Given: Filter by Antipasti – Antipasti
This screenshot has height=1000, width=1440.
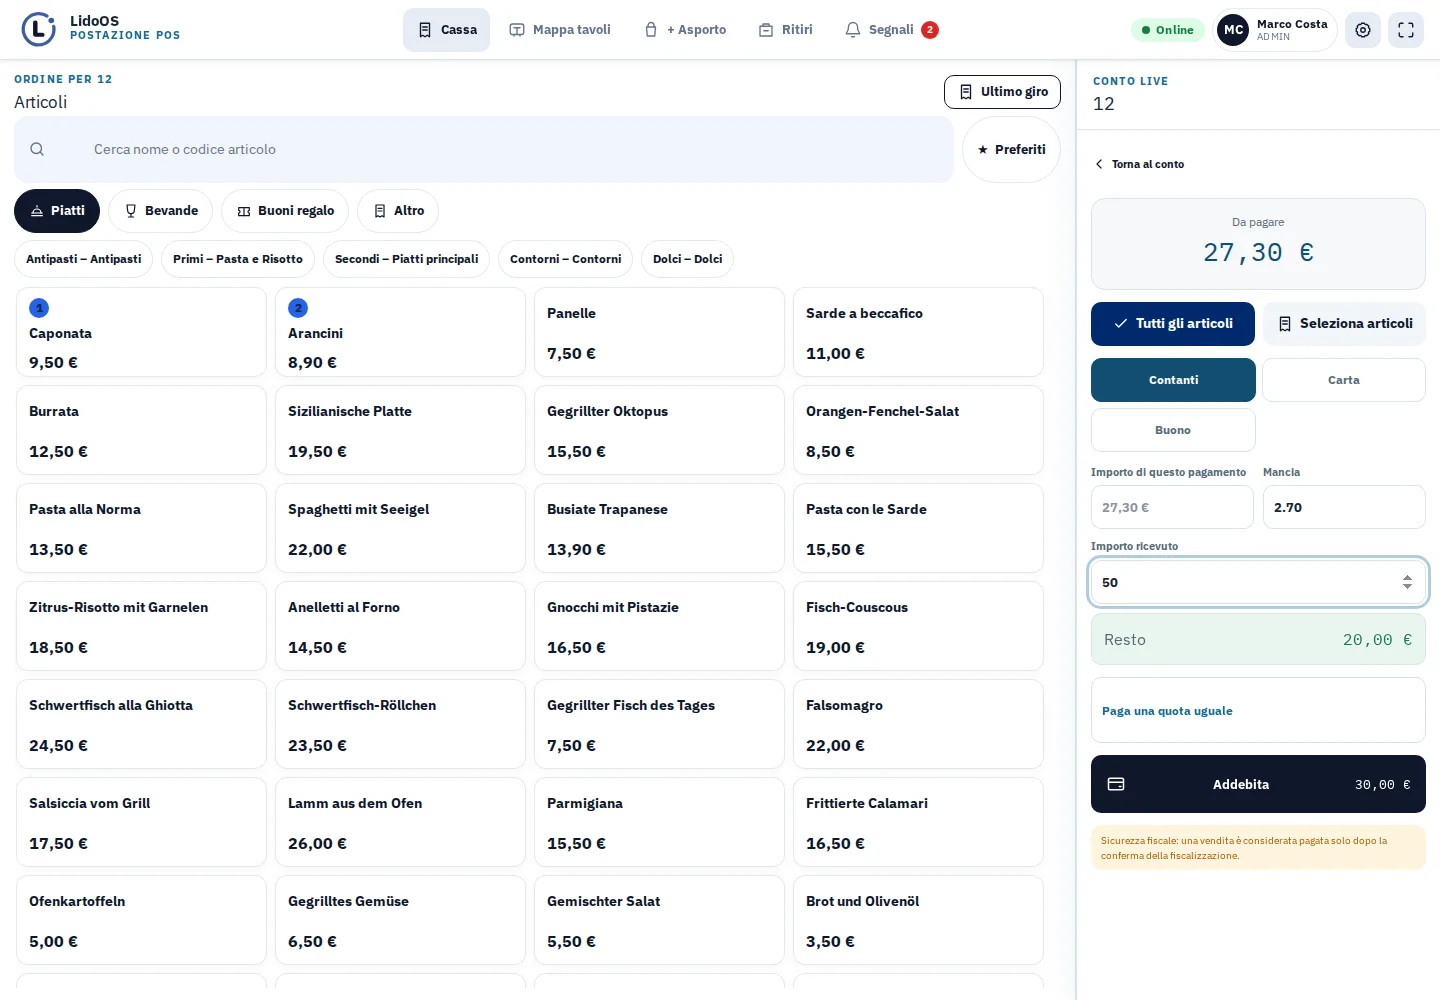Looking at the screenshot, I should 84,259.
